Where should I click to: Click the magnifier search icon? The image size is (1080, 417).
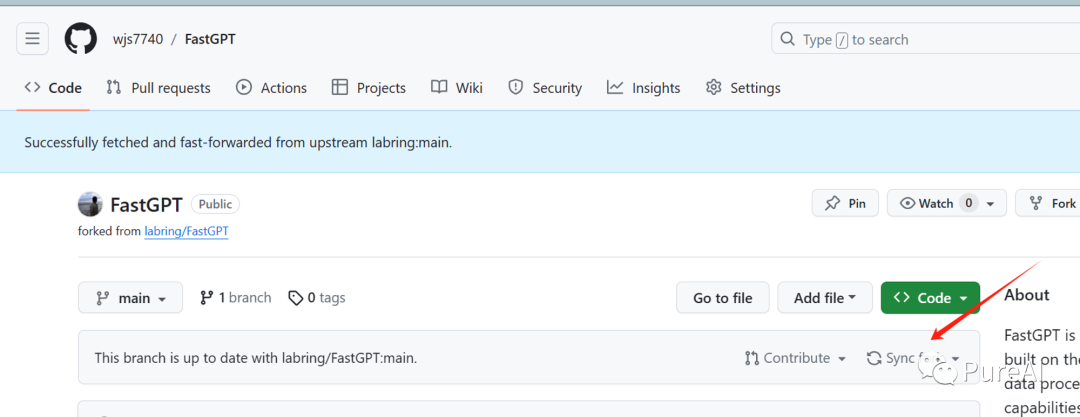[788, 40]
